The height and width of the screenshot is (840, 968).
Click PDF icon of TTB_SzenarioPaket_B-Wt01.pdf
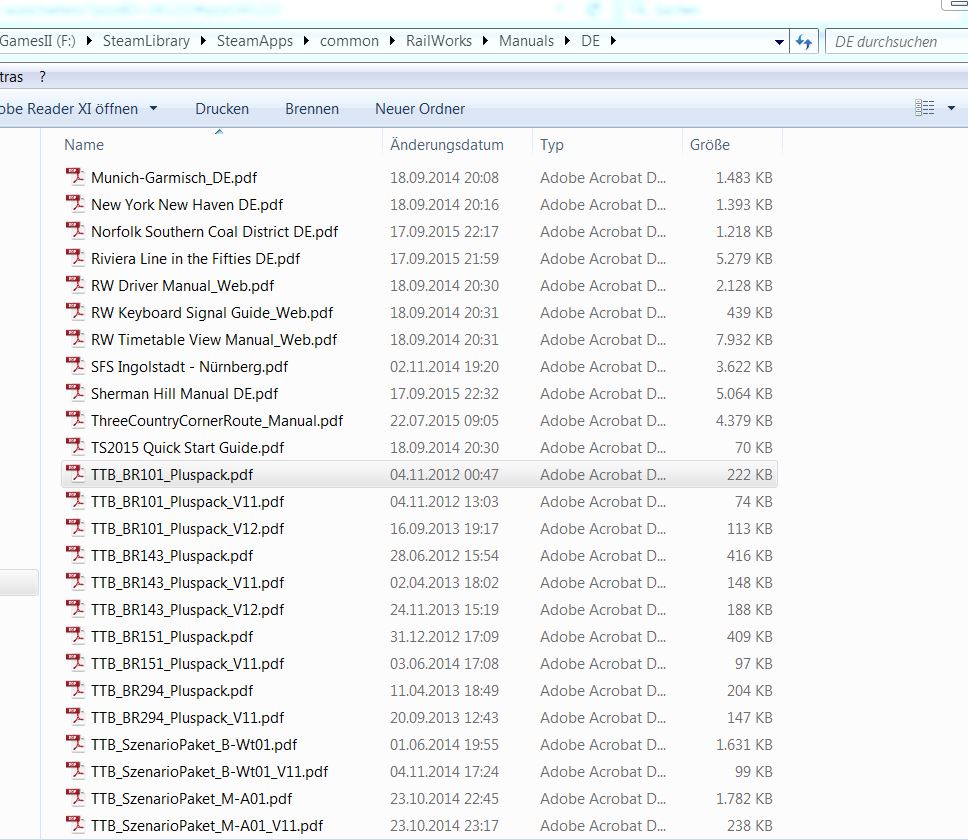75,744
